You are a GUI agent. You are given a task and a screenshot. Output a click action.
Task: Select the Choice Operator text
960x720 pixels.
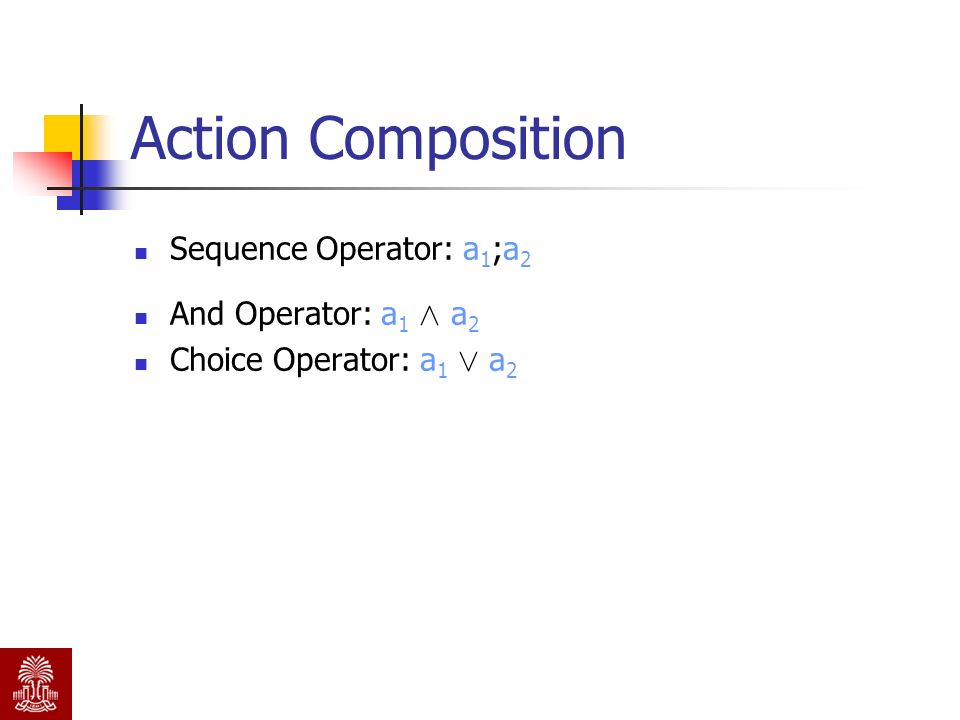tap(290, 361)
